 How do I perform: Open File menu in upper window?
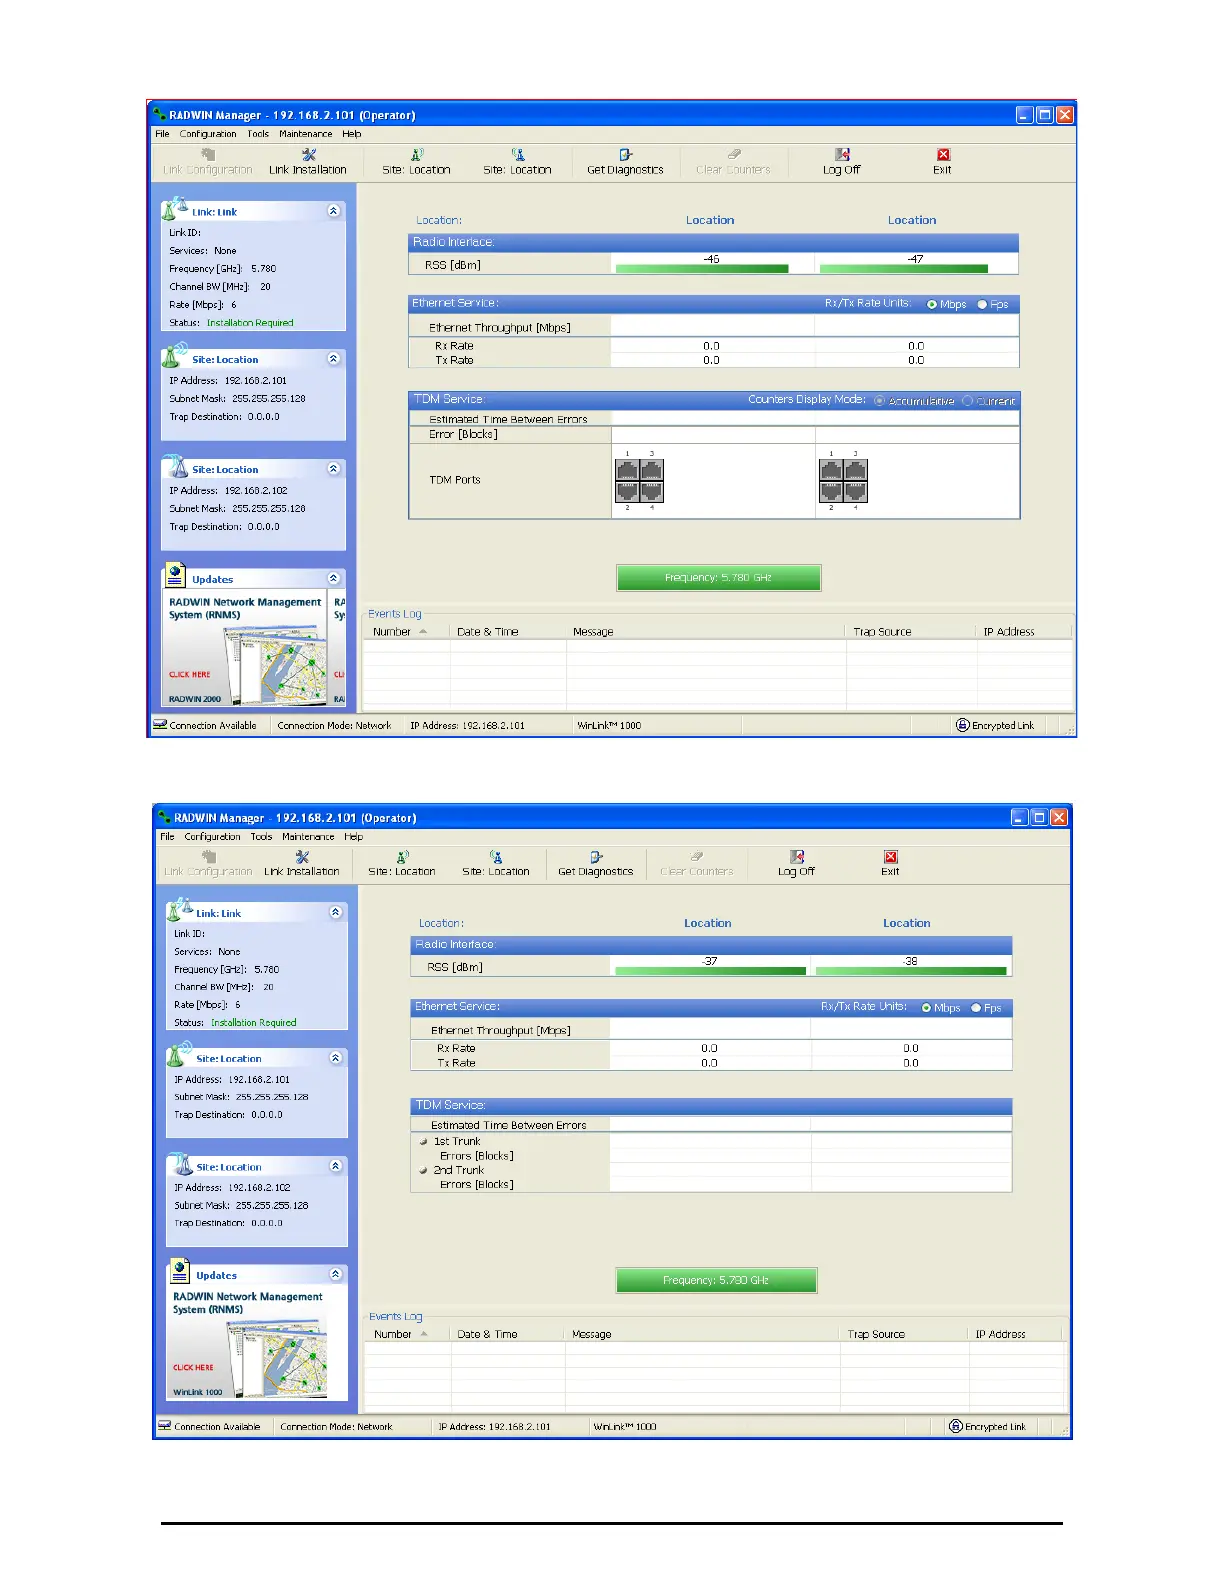pos(162,134)
